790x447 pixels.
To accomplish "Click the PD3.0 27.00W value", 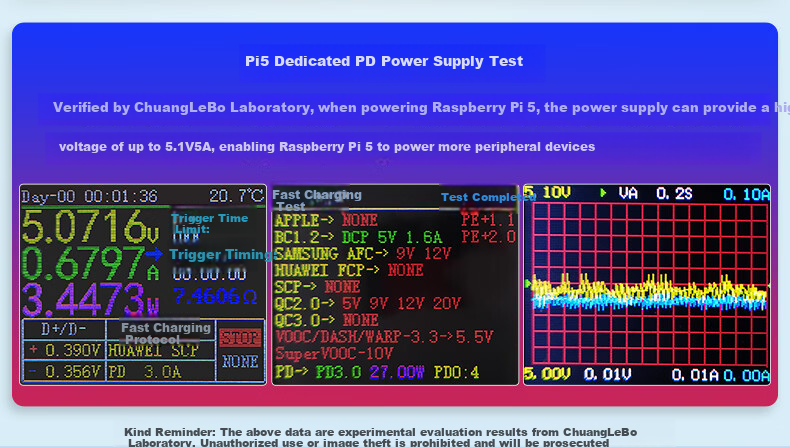I will (x=370, y=372).
